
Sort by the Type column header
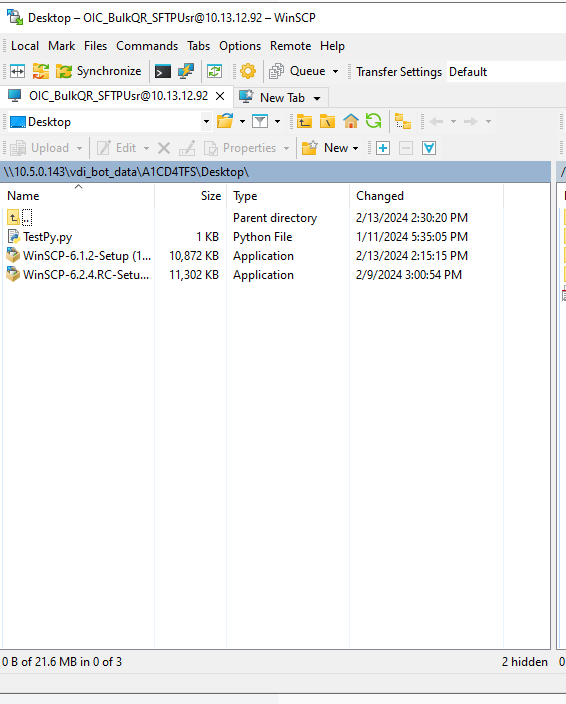(288, 196)
